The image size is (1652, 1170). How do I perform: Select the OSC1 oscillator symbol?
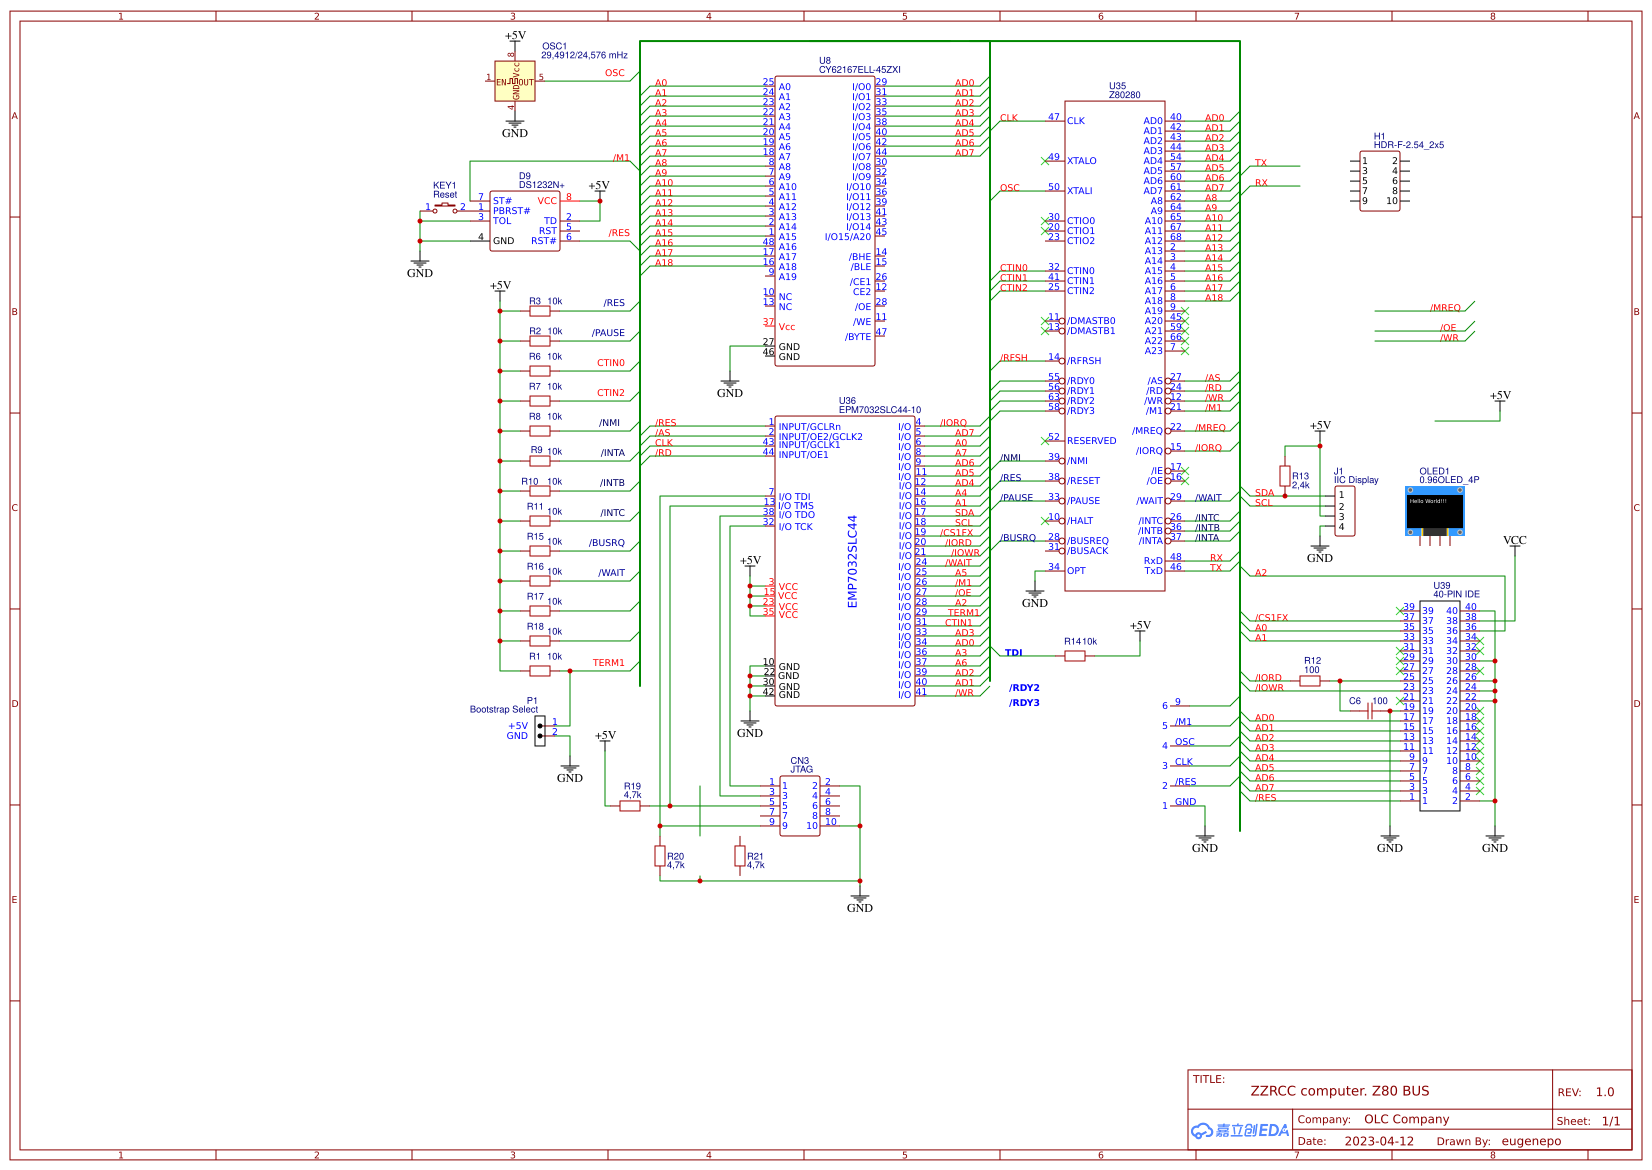click(x=515, y=82)
